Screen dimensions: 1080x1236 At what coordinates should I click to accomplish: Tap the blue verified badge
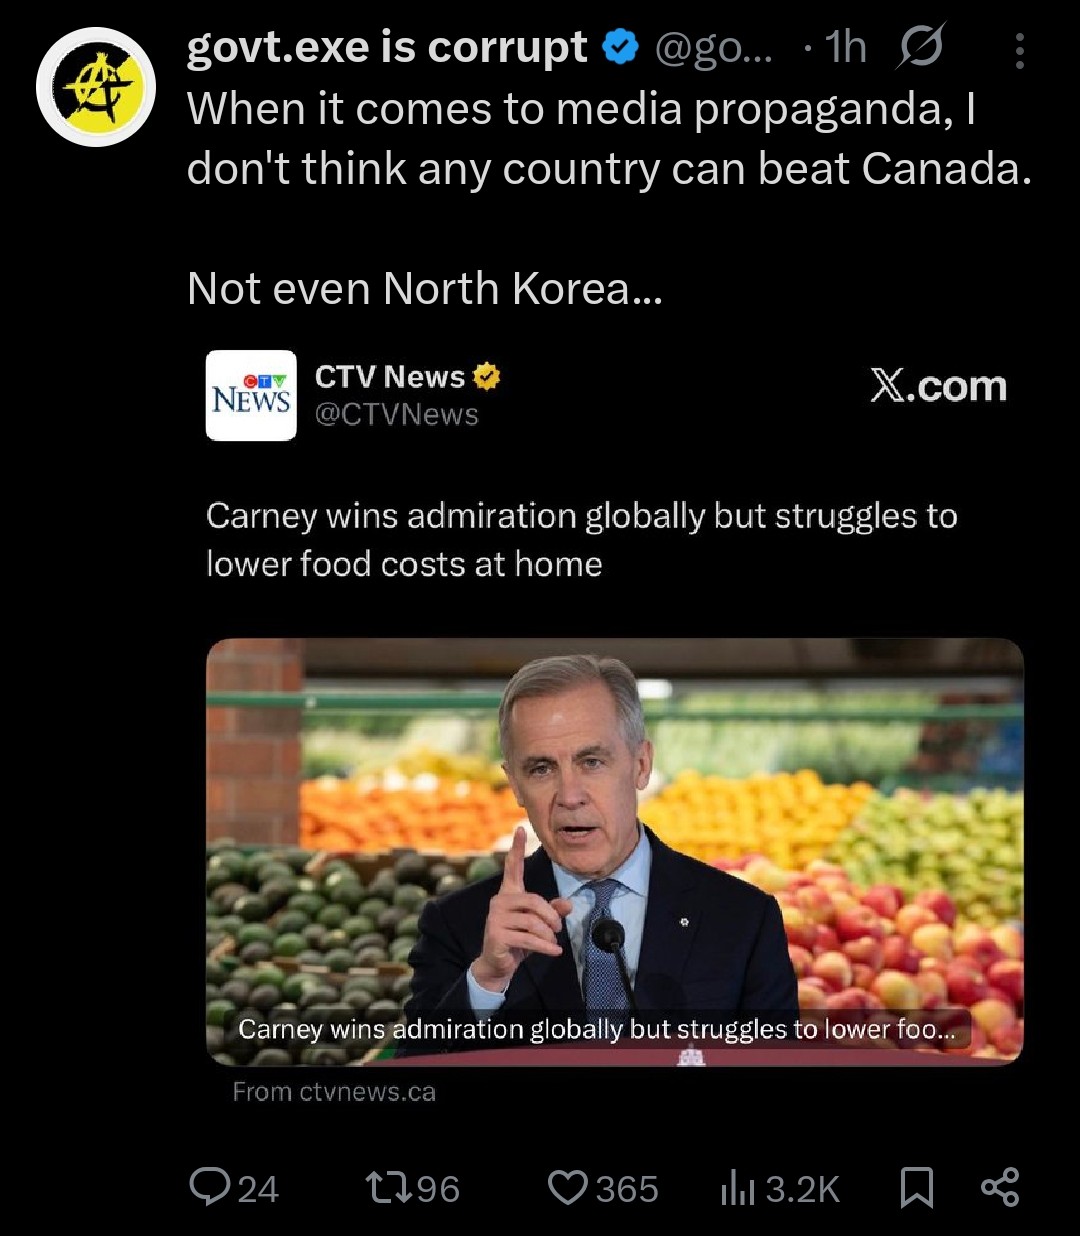(621, 47)
